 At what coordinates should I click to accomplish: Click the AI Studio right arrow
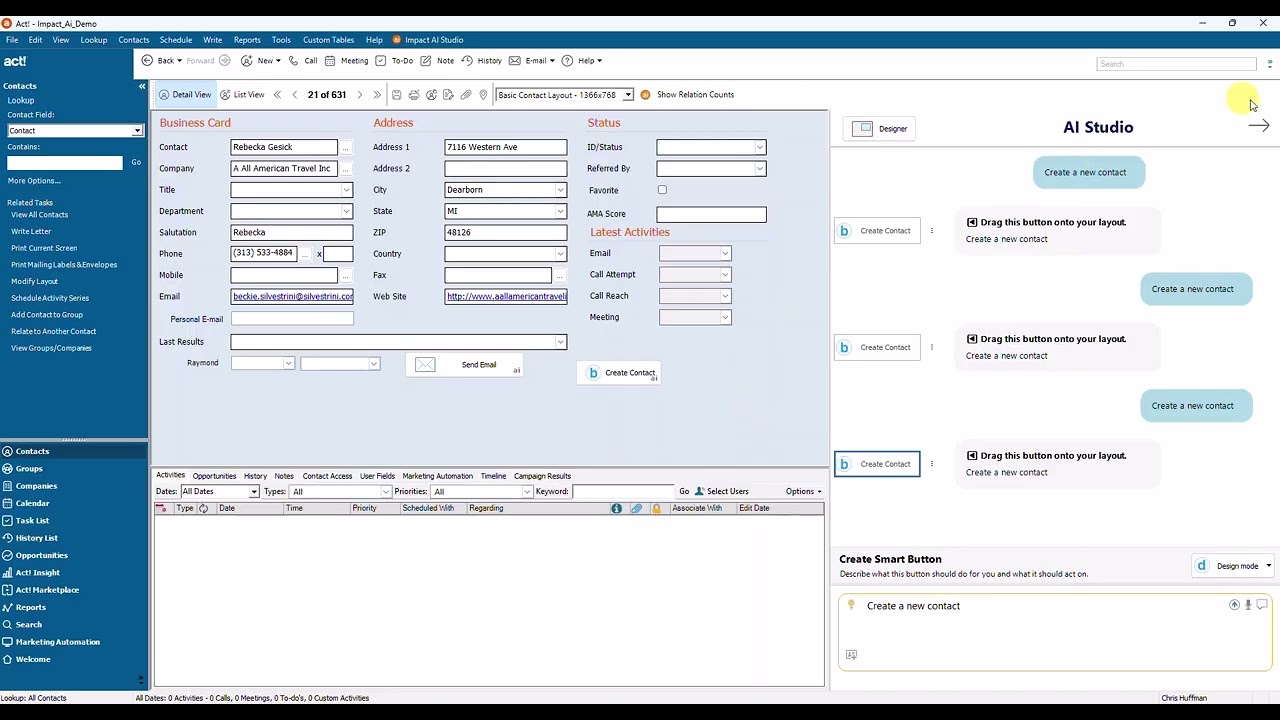coord(1259,126)
